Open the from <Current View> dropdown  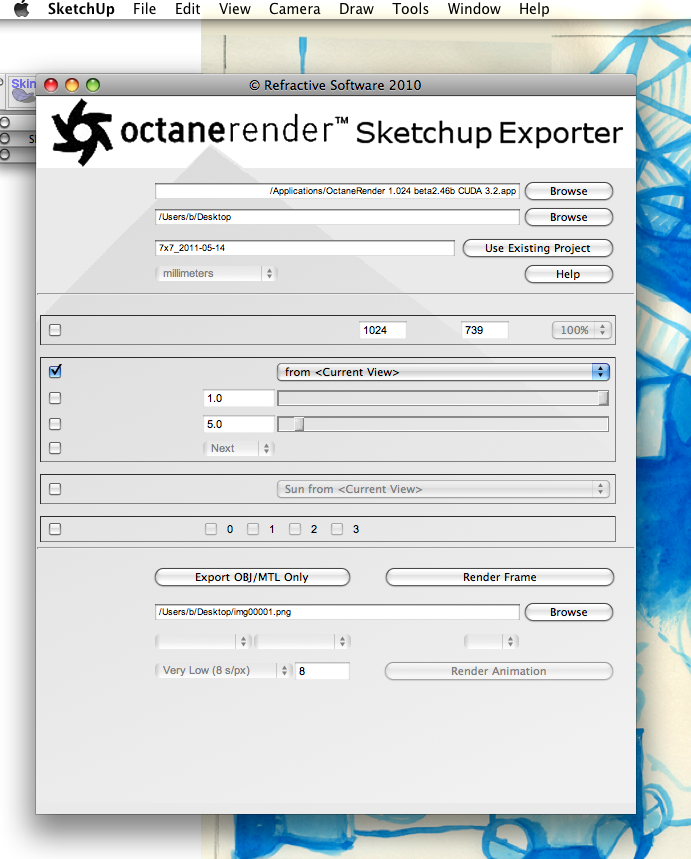coord(443,372)
